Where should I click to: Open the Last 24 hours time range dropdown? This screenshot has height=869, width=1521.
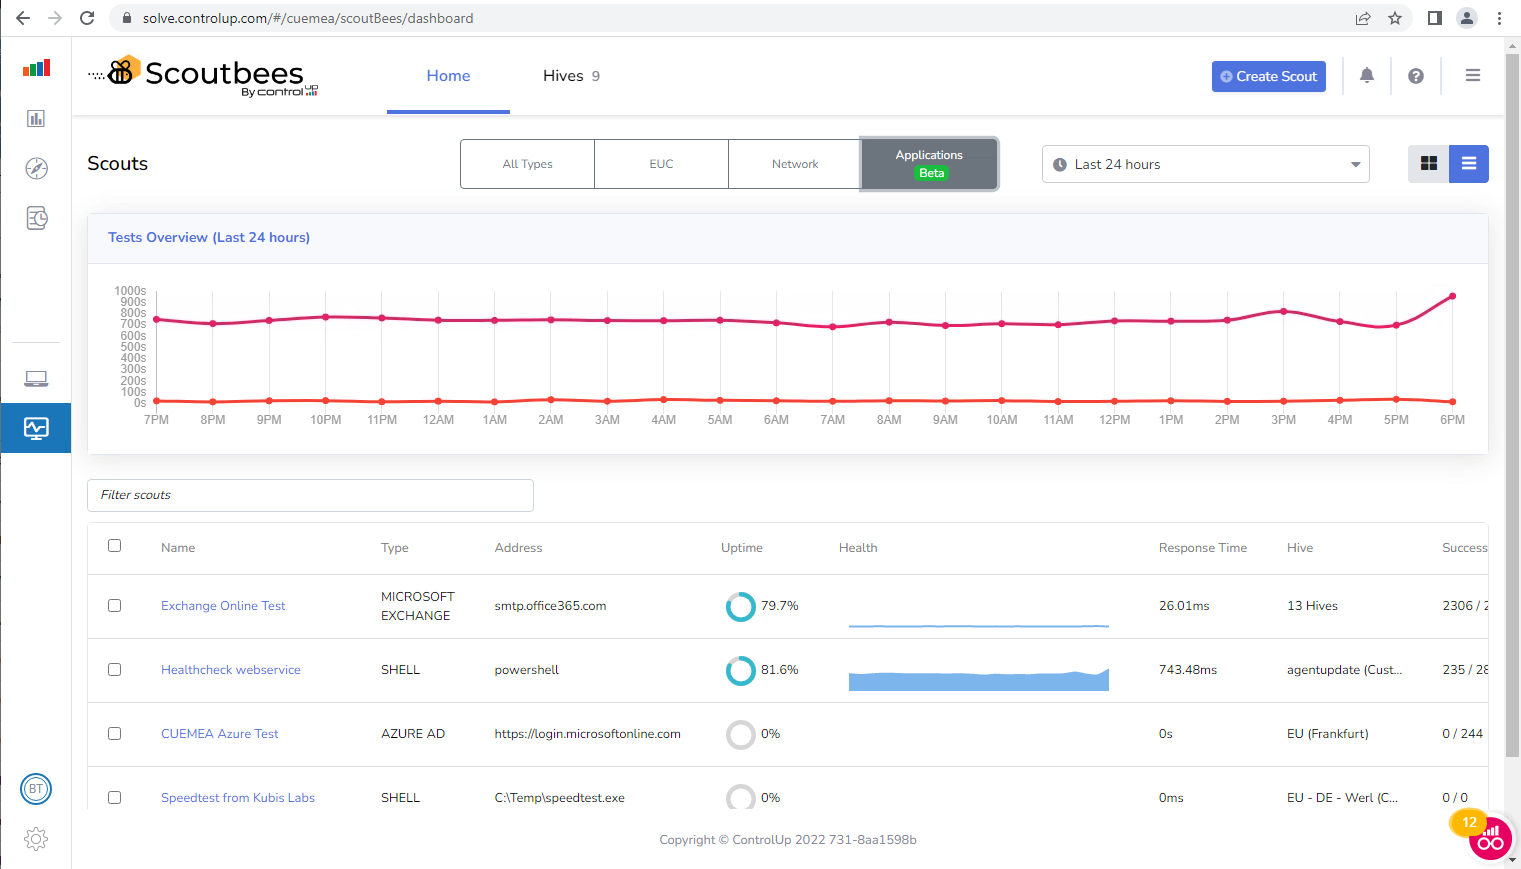click(1205, 163)
